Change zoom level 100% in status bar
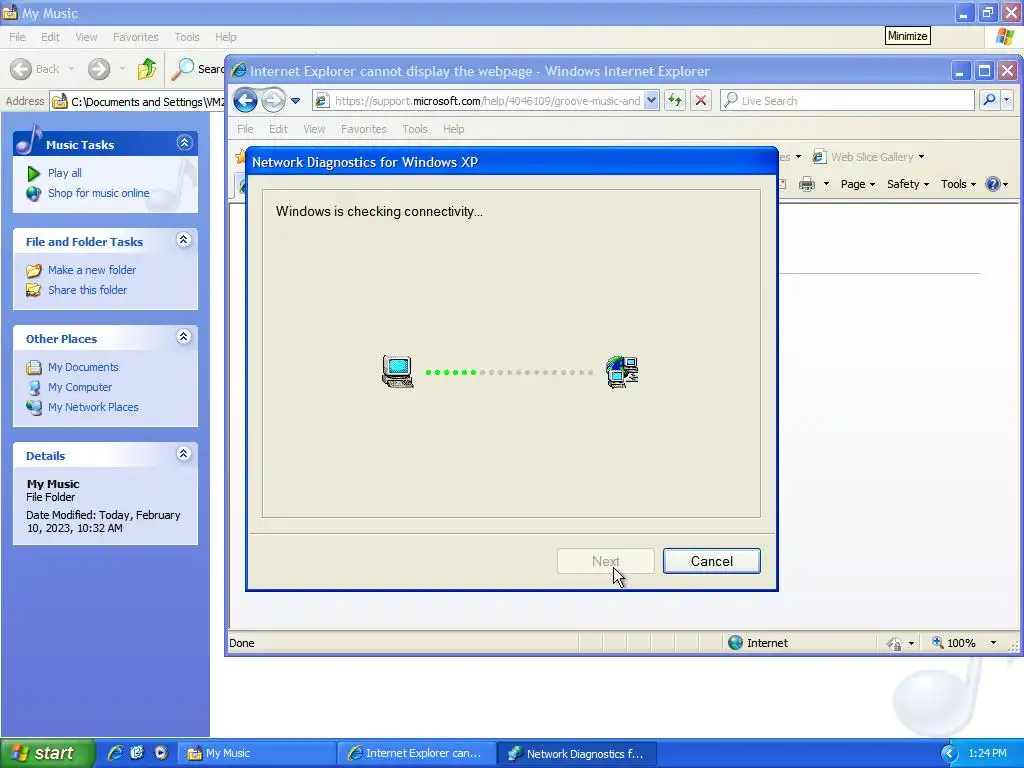 coord(964,643)
